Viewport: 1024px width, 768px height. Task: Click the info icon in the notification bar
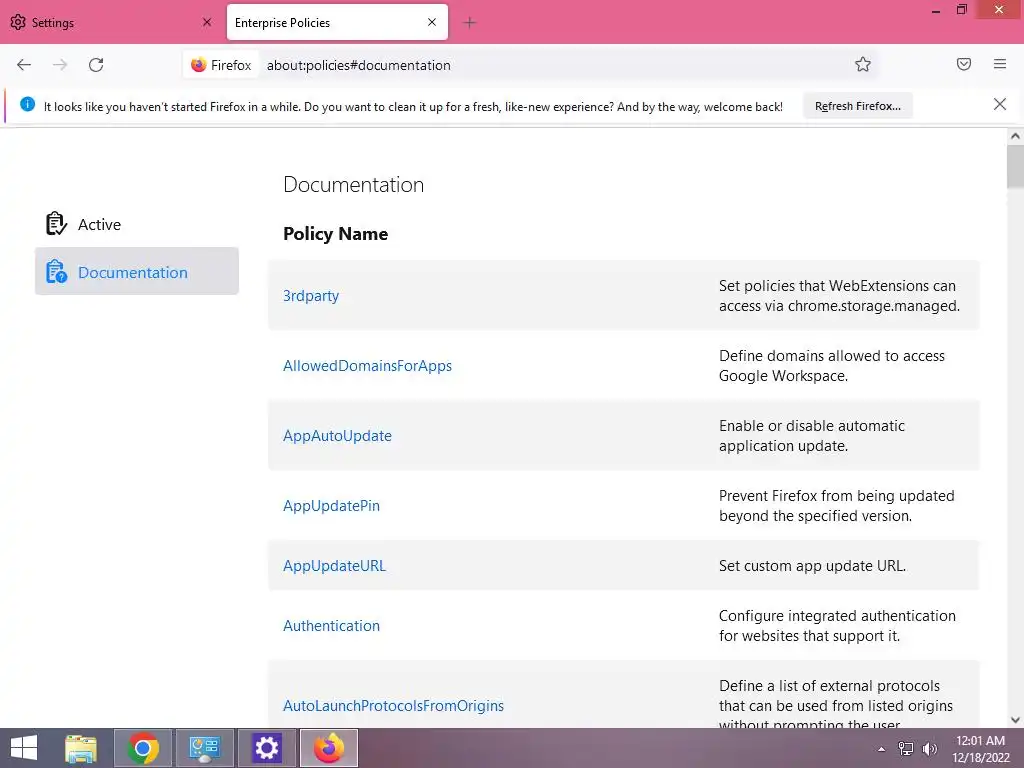click(x=27, y=104)
